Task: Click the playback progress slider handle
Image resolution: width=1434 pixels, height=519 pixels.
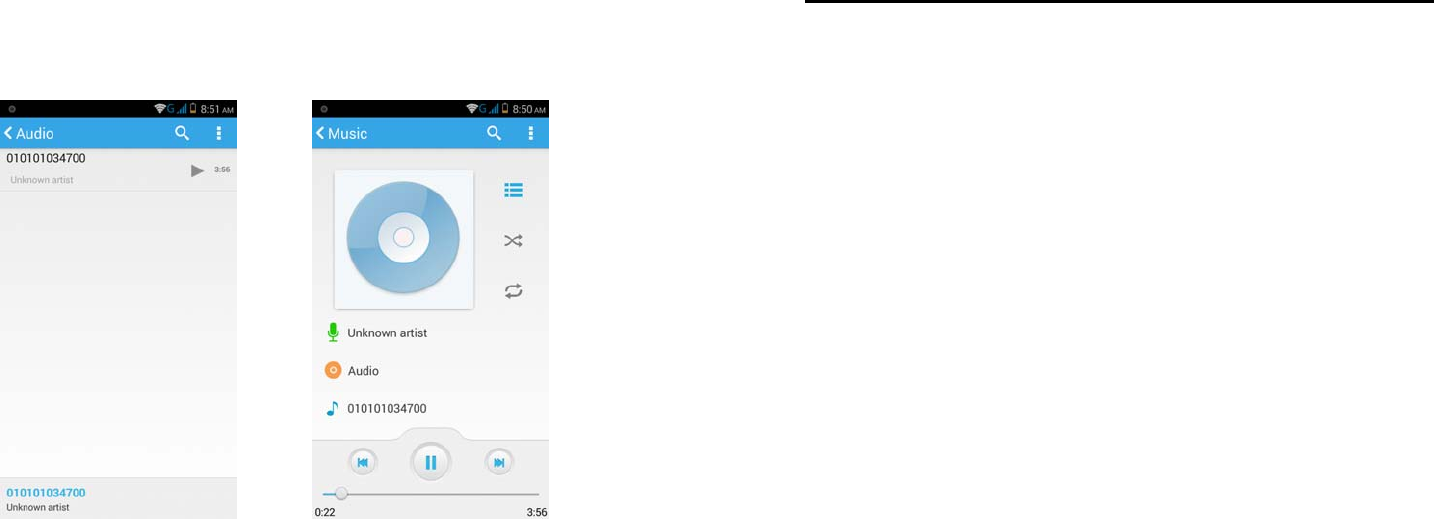Action: coord(341,494)
